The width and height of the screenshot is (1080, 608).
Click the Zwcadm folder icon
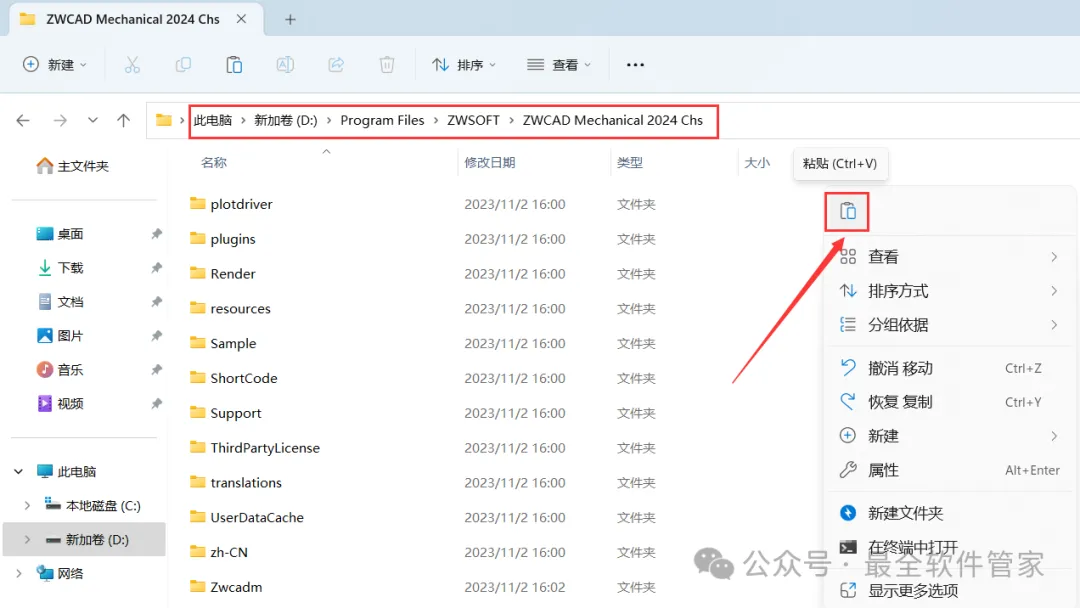198,586
